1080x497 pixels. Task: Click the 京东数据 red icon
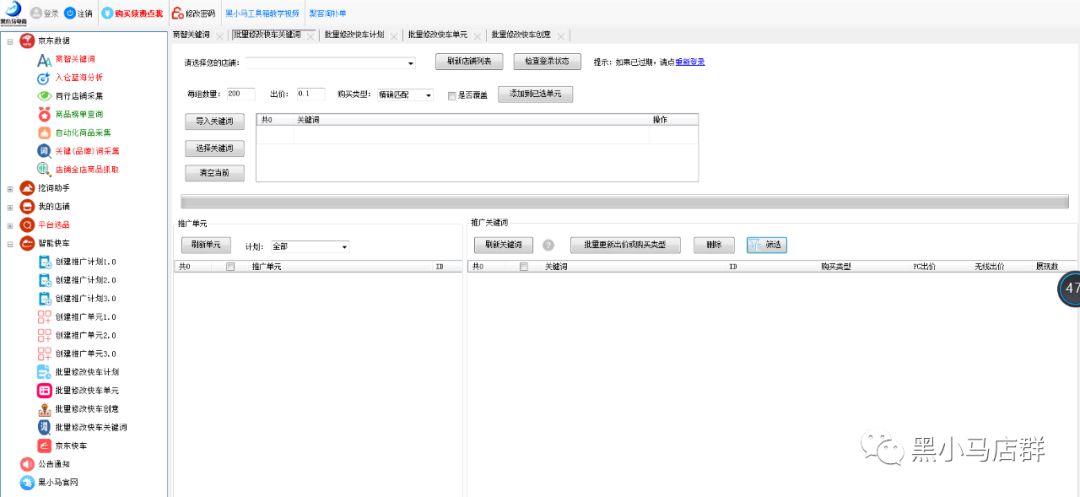coord(27,41)
